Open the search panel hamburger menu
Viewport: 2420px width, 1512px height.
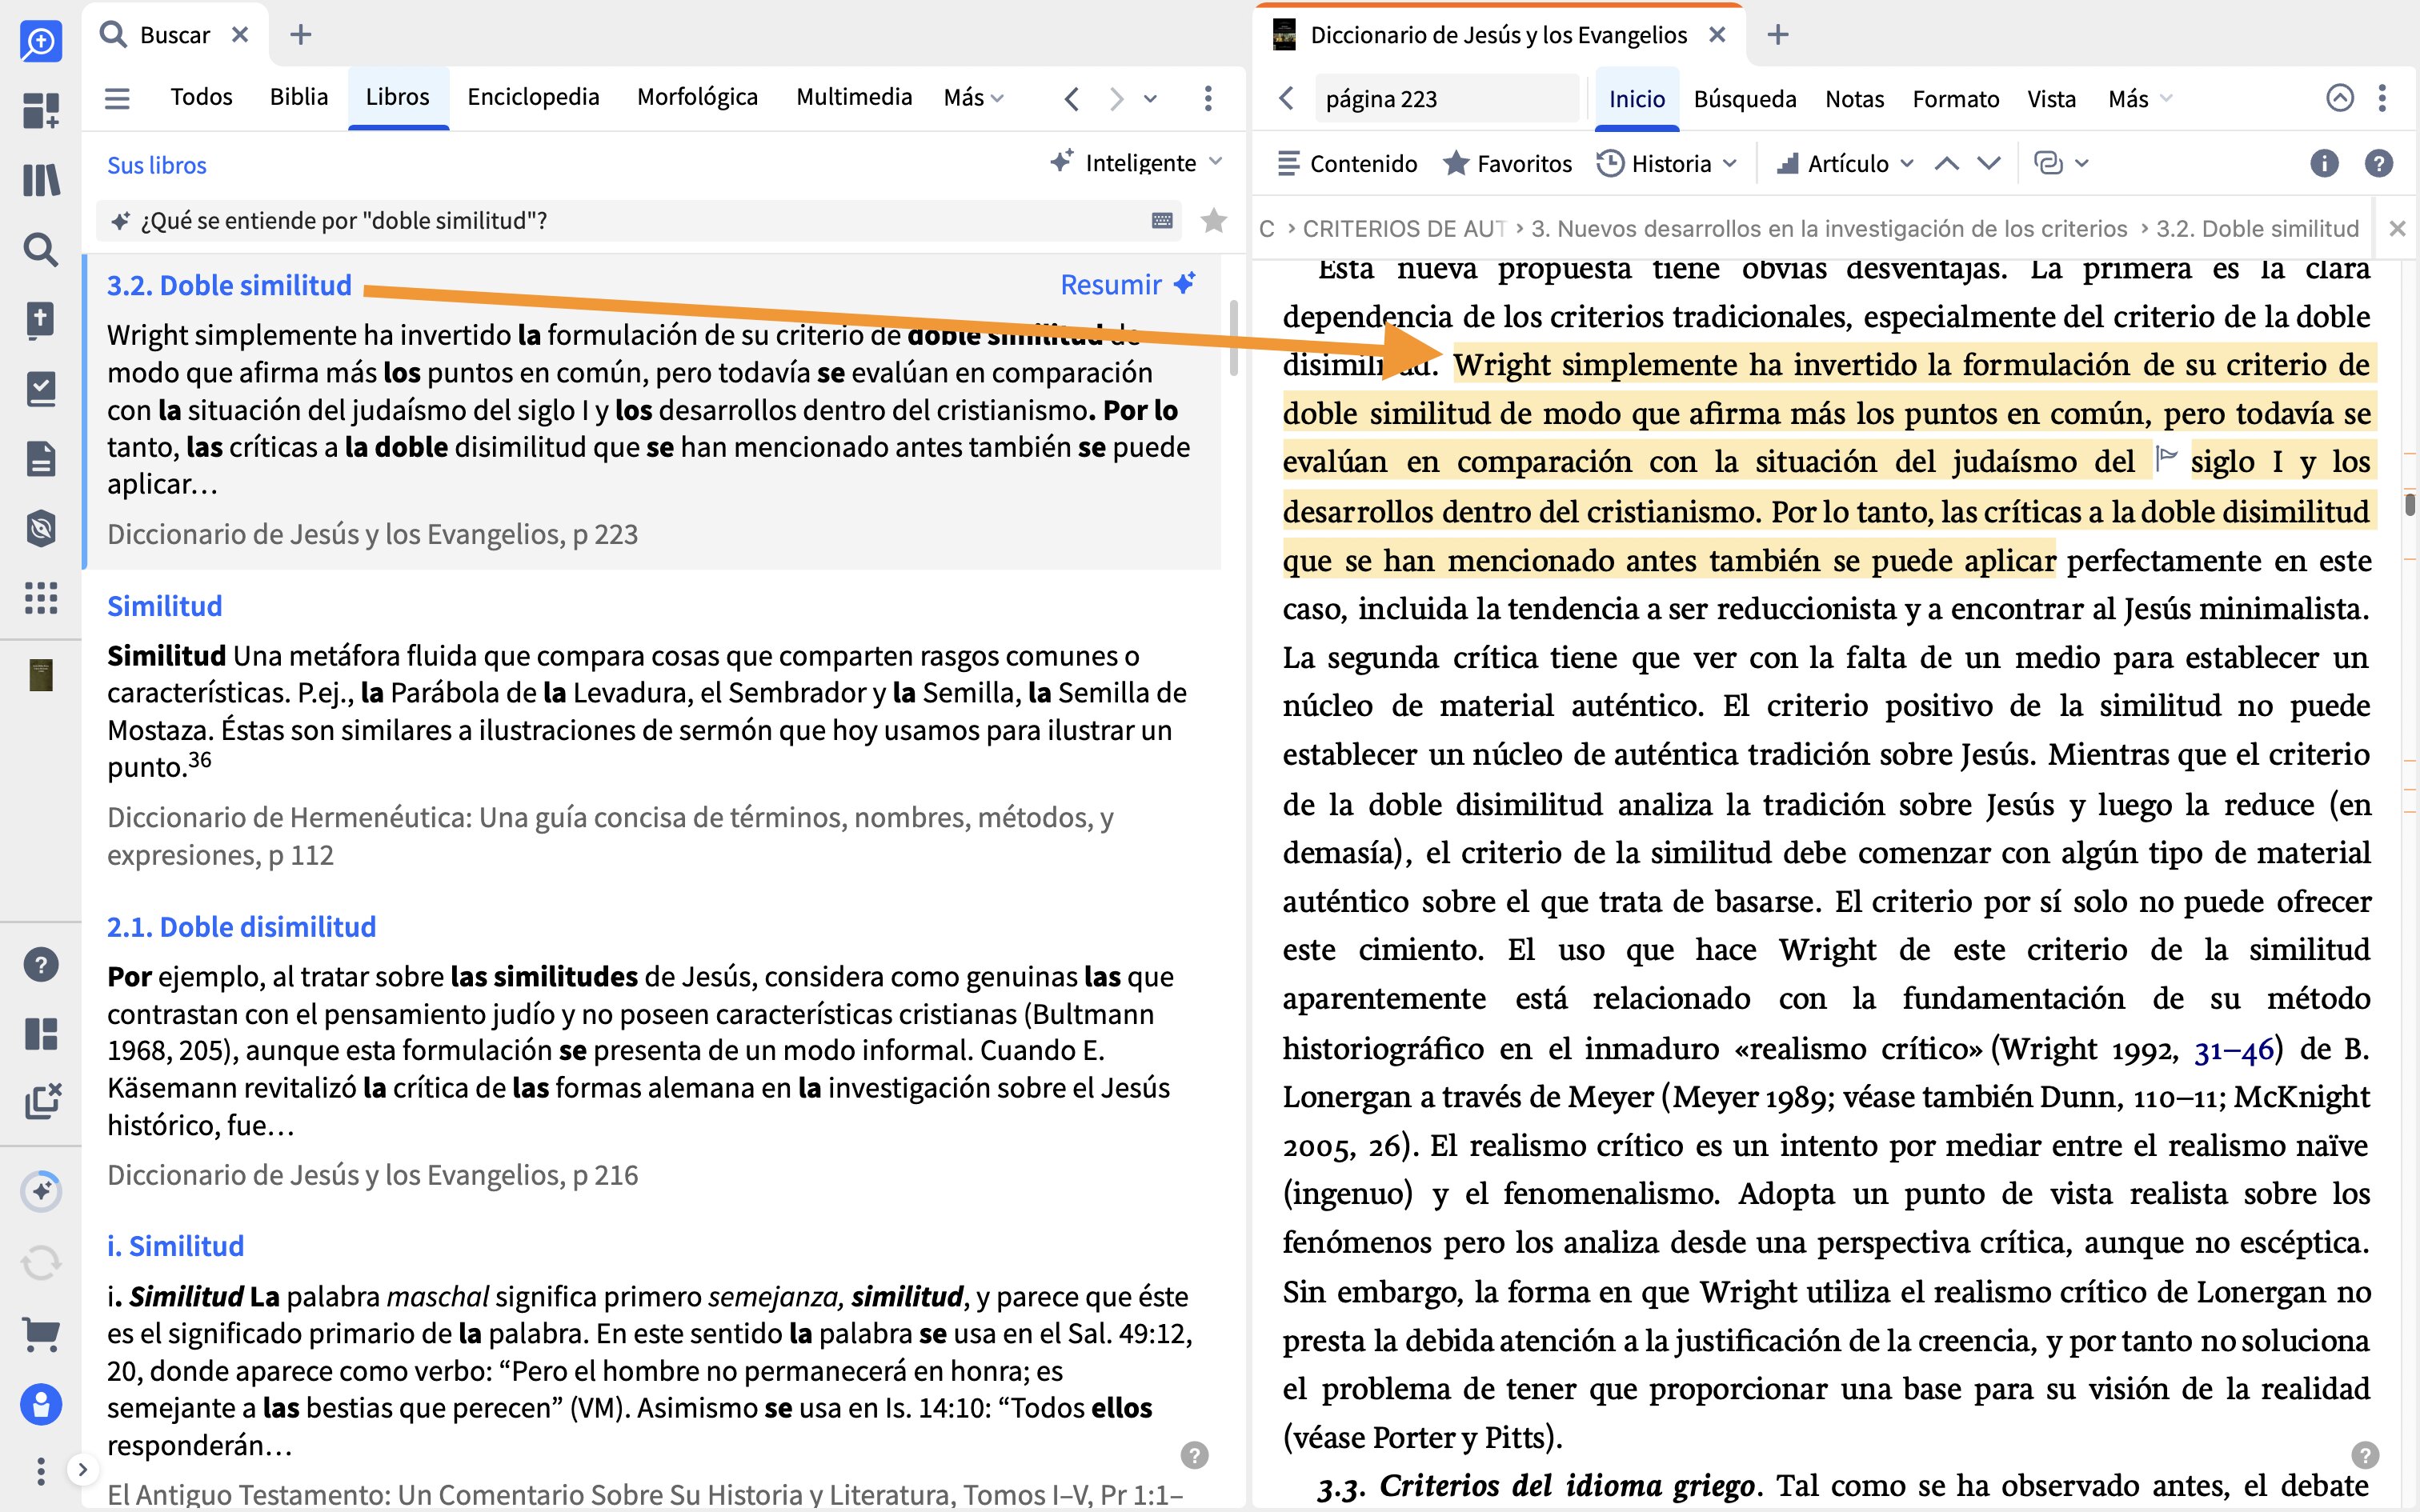tap(117, 98)
